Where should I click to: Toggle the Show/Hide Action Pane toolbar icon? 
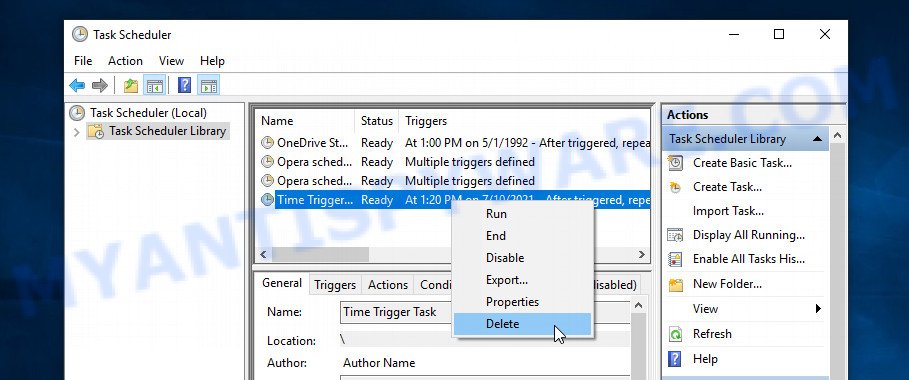coord(209,86)
